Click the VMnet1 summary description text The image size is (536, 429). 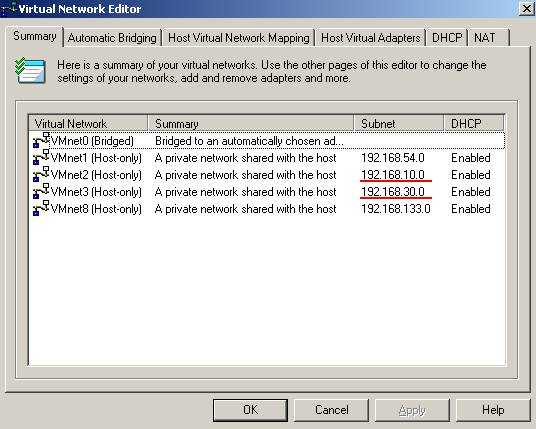click(x=245, y=158)
